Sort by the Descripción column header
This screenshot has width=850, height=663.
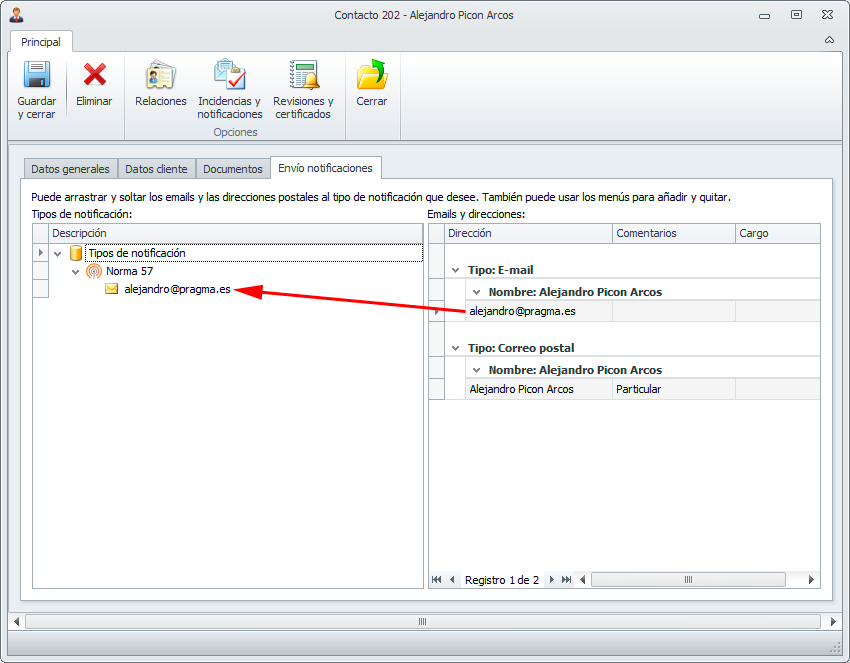tap(236, 233)
